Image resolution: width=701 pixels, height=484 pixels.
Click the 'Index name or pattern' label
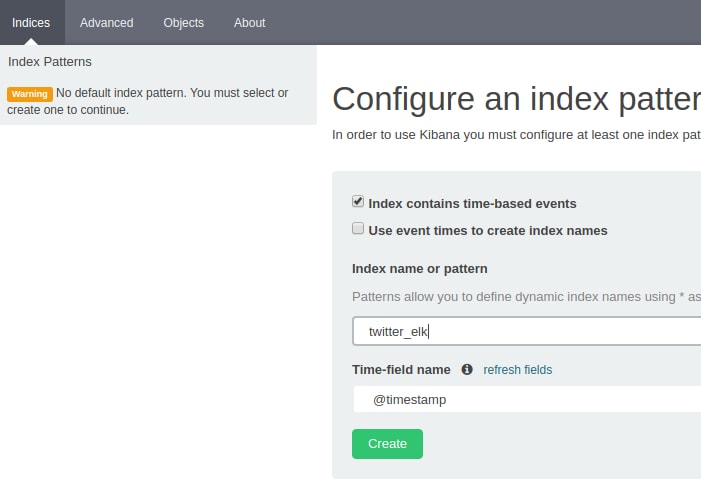click(x=419, y=269)
